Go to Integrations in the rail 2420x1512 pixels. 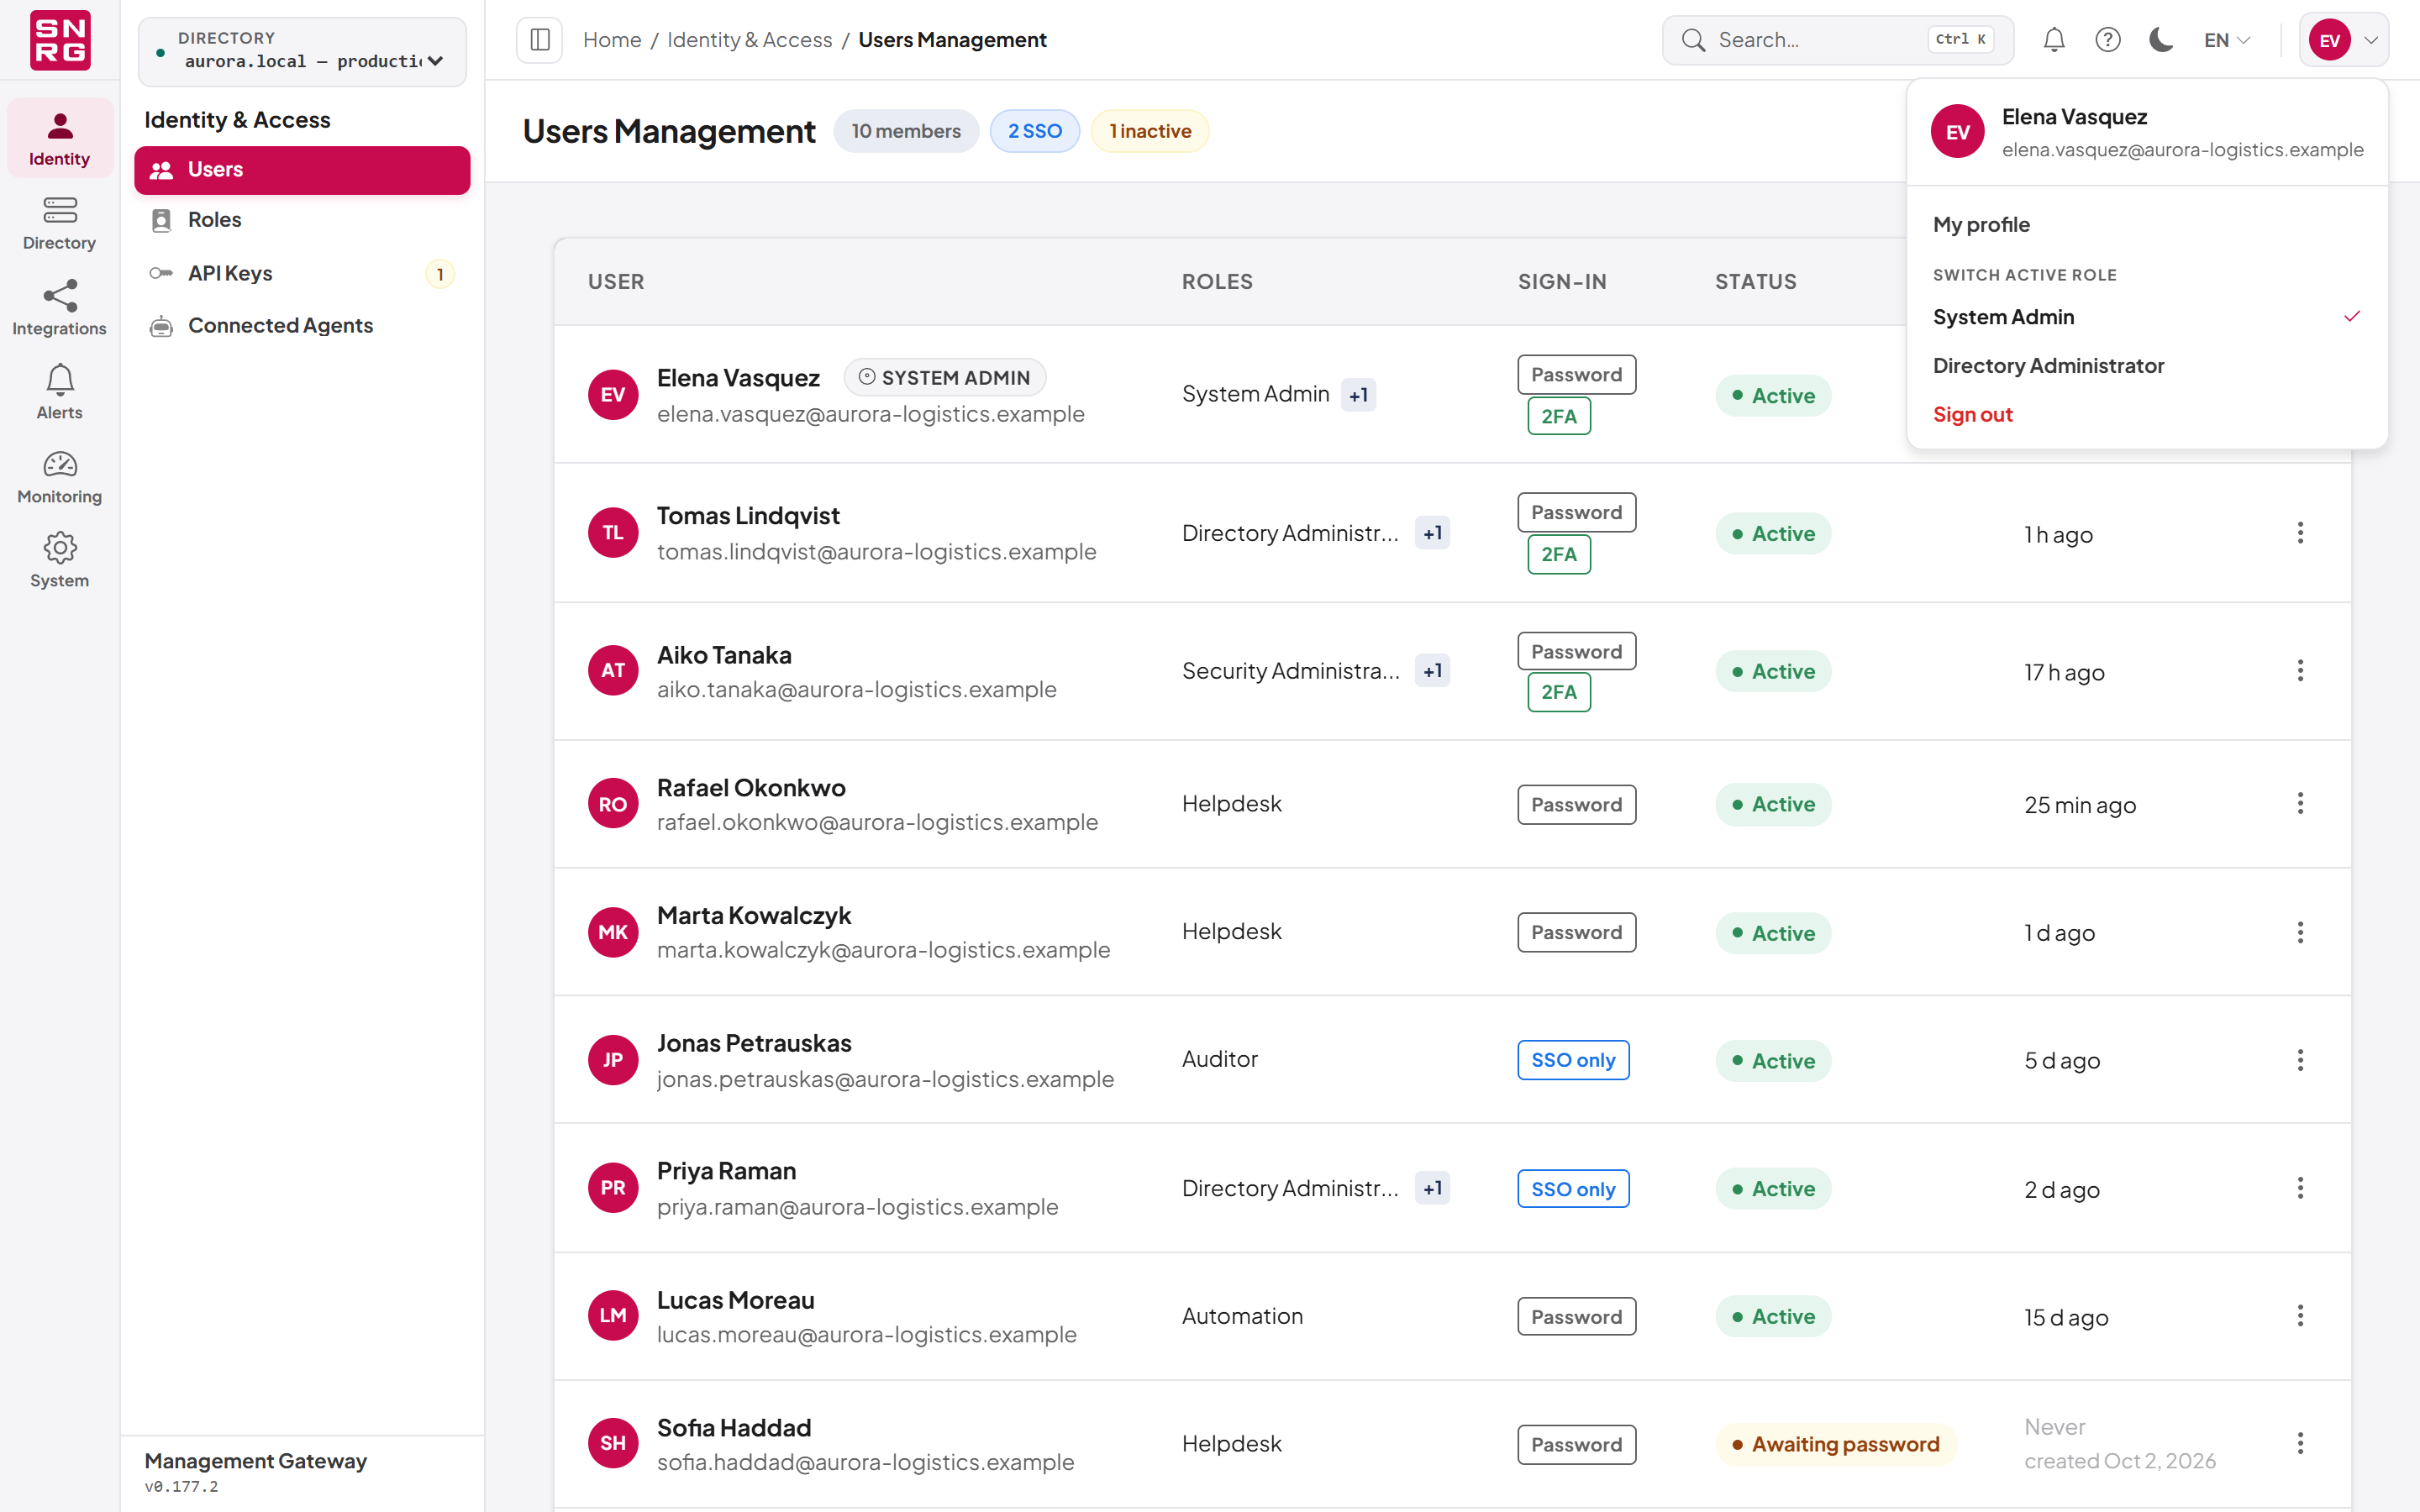pos(59,308)
